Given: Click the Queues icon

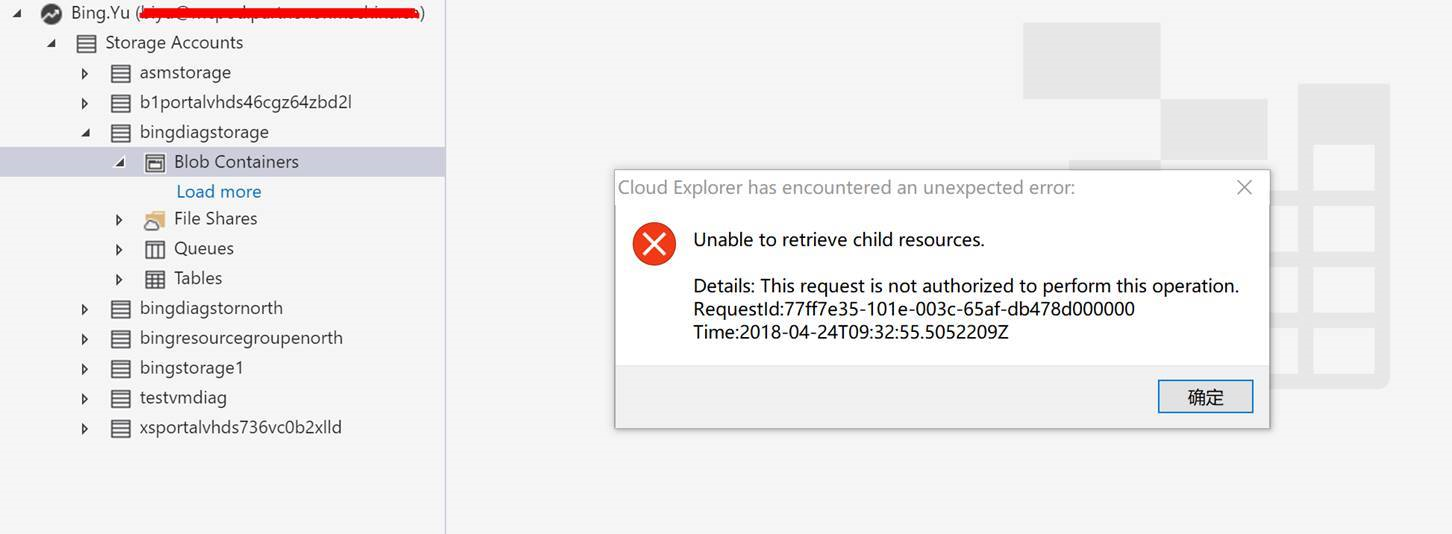Looking at the screenshot, I should (x=155, y=249).
